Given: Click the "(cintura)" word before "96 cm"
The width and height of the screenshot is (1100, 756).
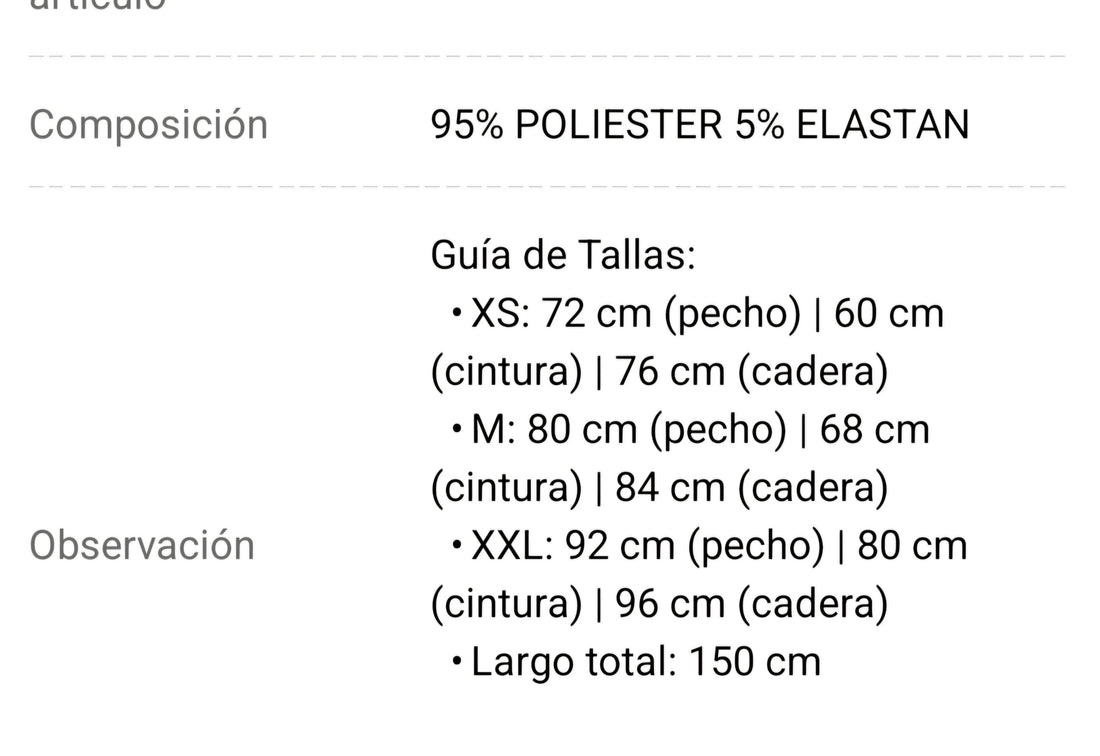Looking at the screenshot, I should click(506, 604).
